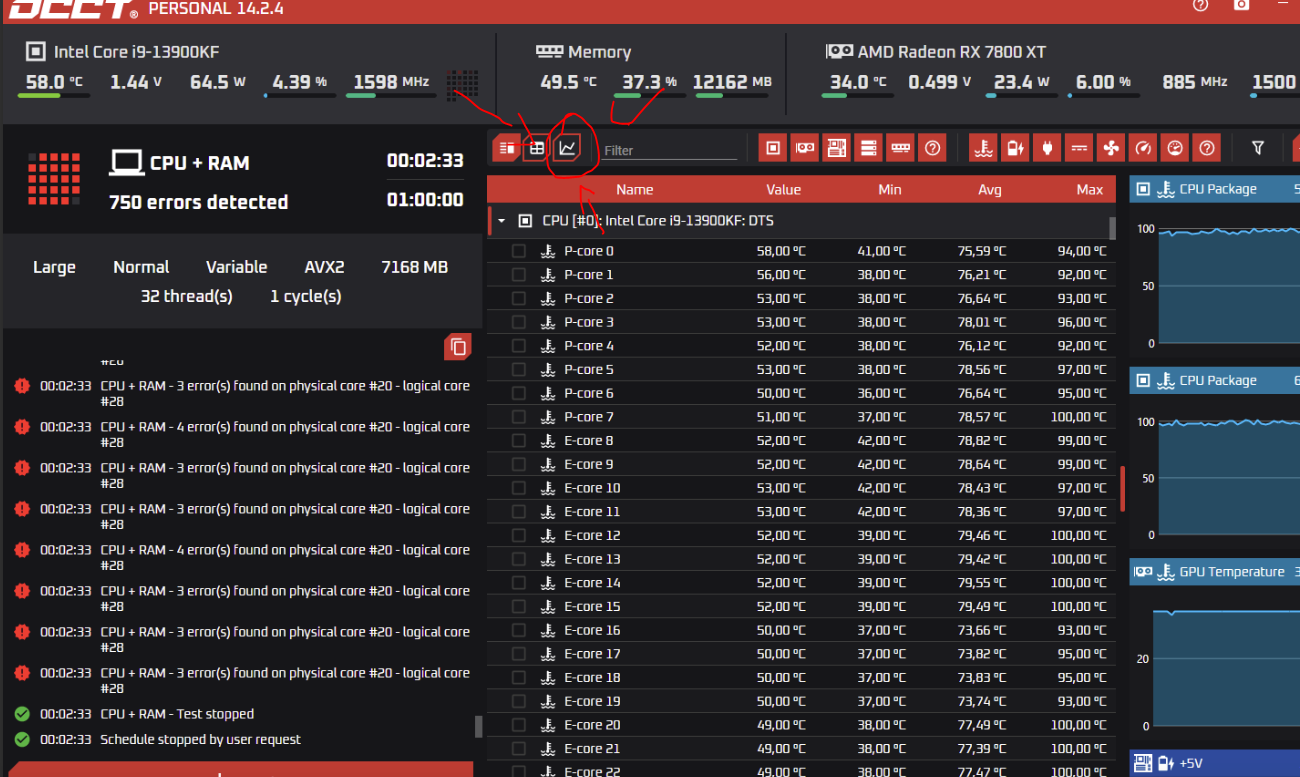Image resolution: width=1300 pixels, height=777 pixels.
Task: Filter sensors by memory hardware
Action: click(x=901, y=148)
